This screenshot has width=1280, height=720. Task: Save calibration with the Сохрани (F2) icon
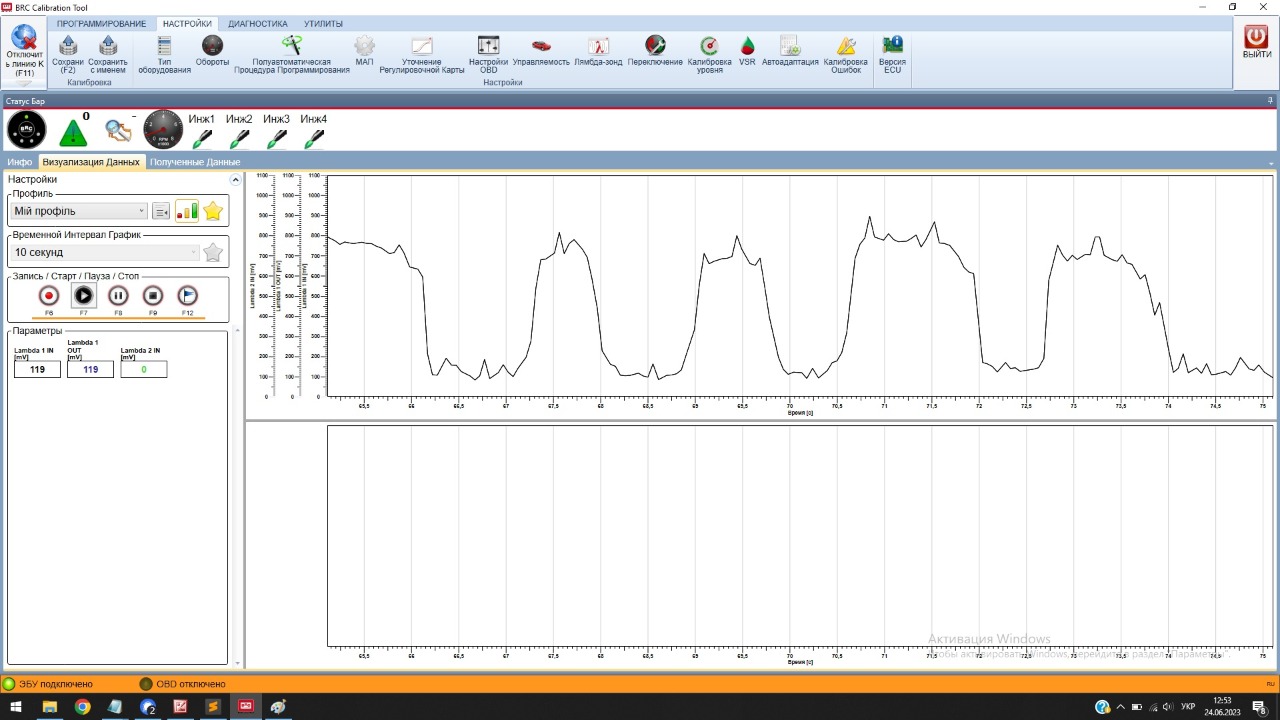tap(68, 54)
